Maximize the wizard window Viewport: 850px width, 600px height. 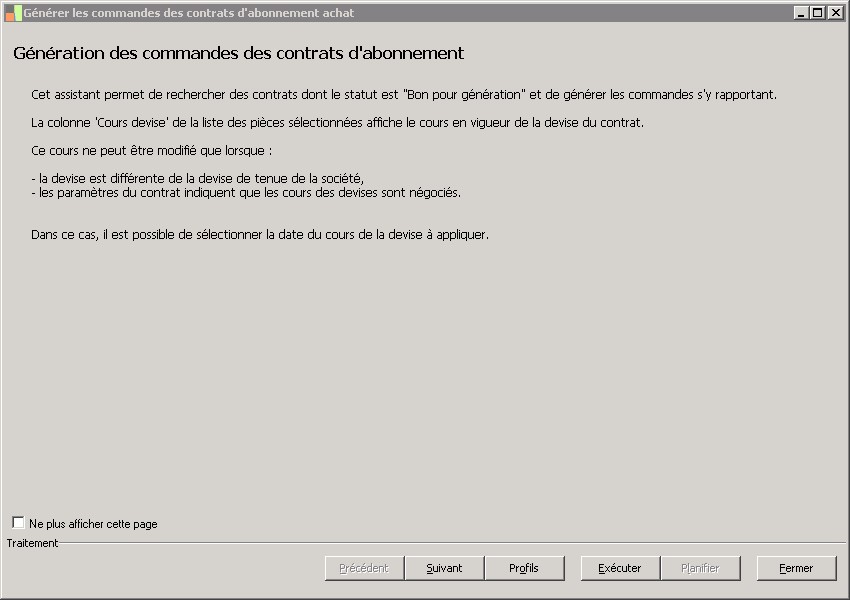point(818,13)
